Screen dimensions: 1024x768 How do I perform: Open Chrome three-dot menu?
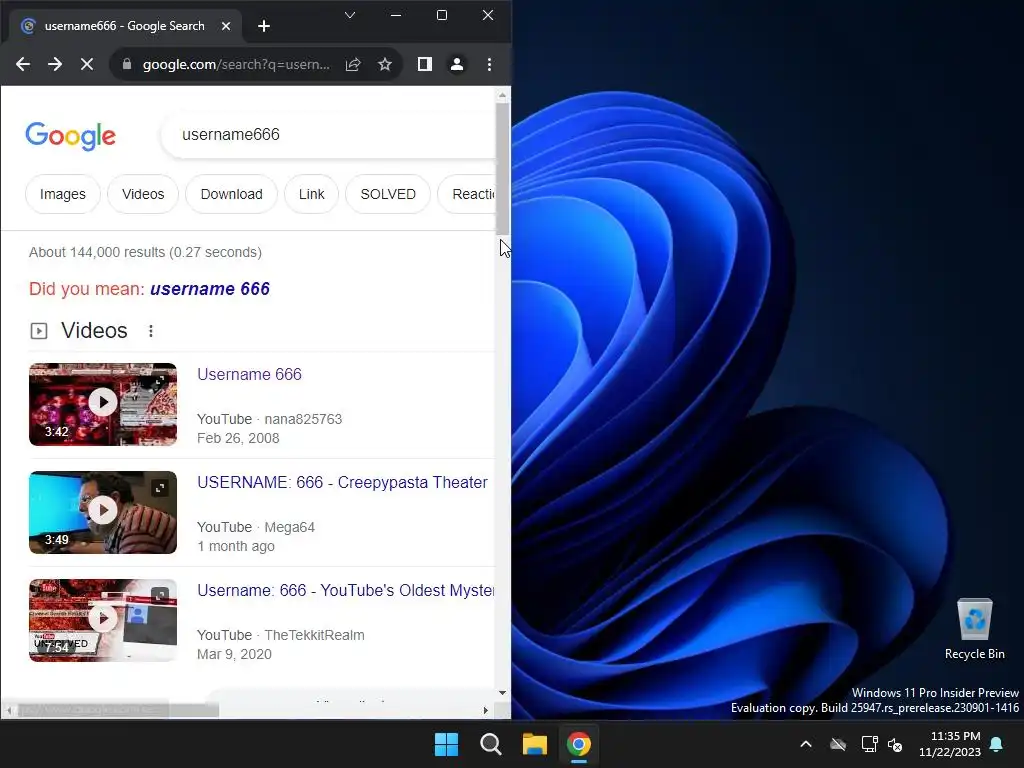[489, 64]
